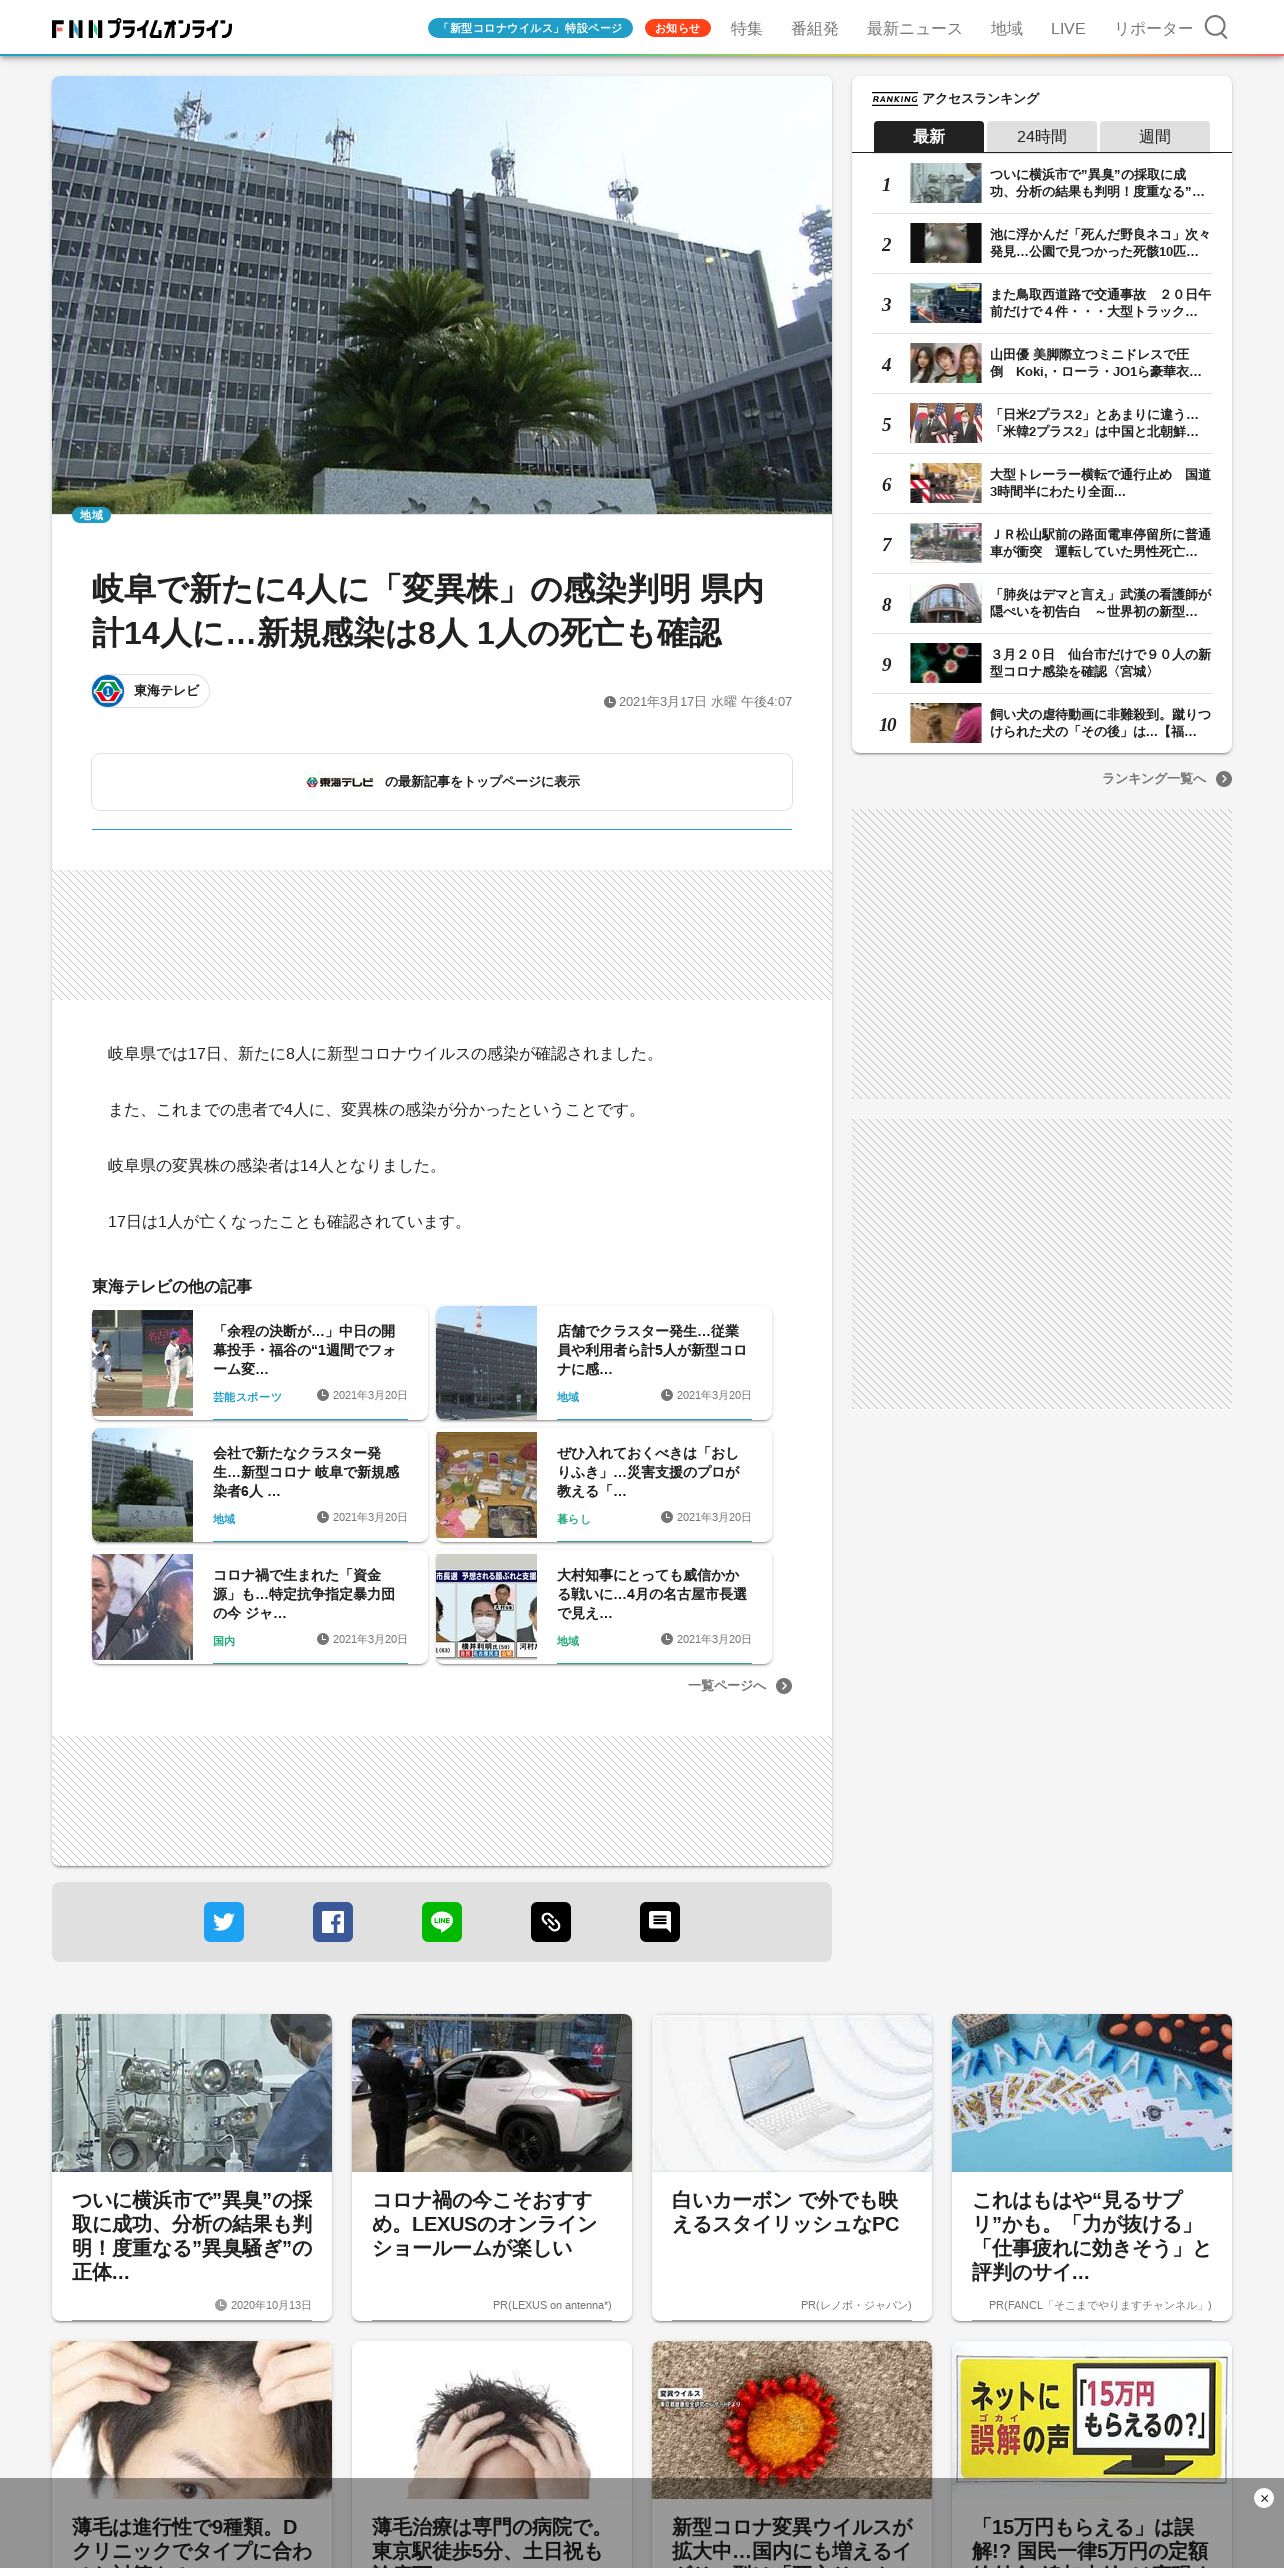Share article via LINE icon
The image size is (1284, 2568).
pos(442,1922)
